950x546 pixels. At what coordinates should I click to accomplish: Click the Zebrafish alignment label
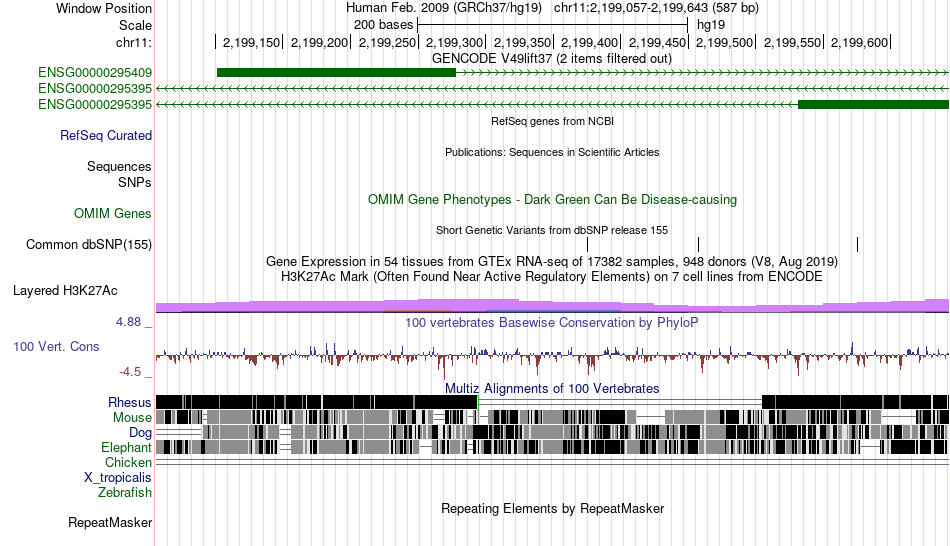click(x=125, y=493)
